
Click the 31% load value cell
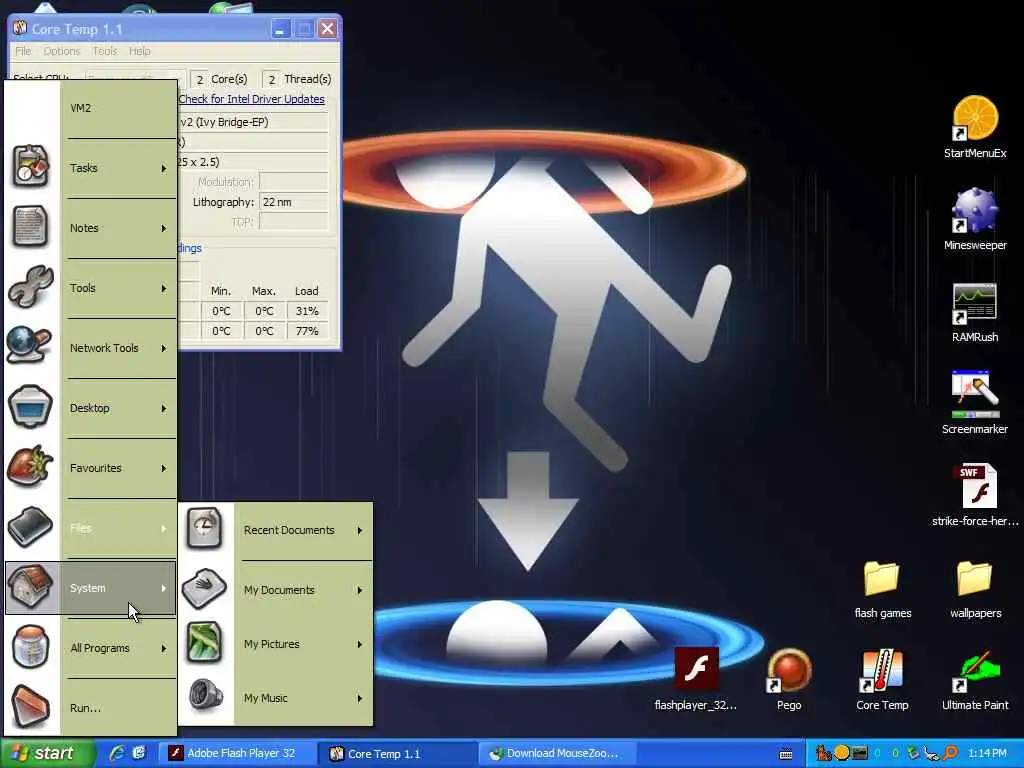click(x=307, y=311)
